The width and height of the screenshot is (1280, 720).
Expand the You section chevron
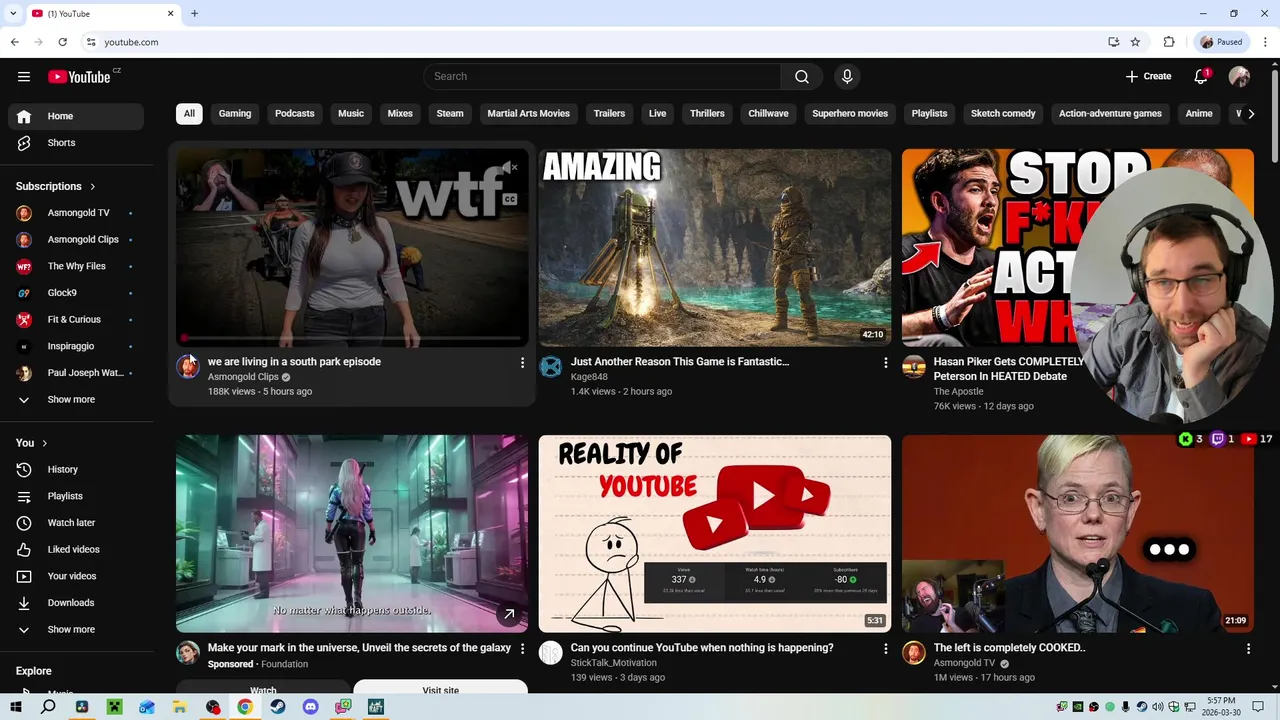45,443
